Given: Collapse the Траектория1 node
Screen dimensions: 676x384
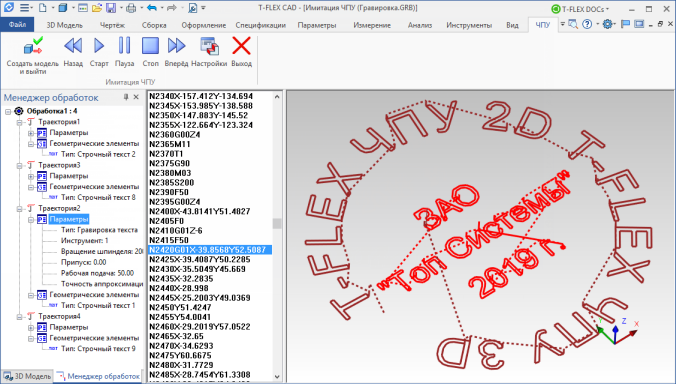Looking at the screenshot, I should click(x=19, y=122).
